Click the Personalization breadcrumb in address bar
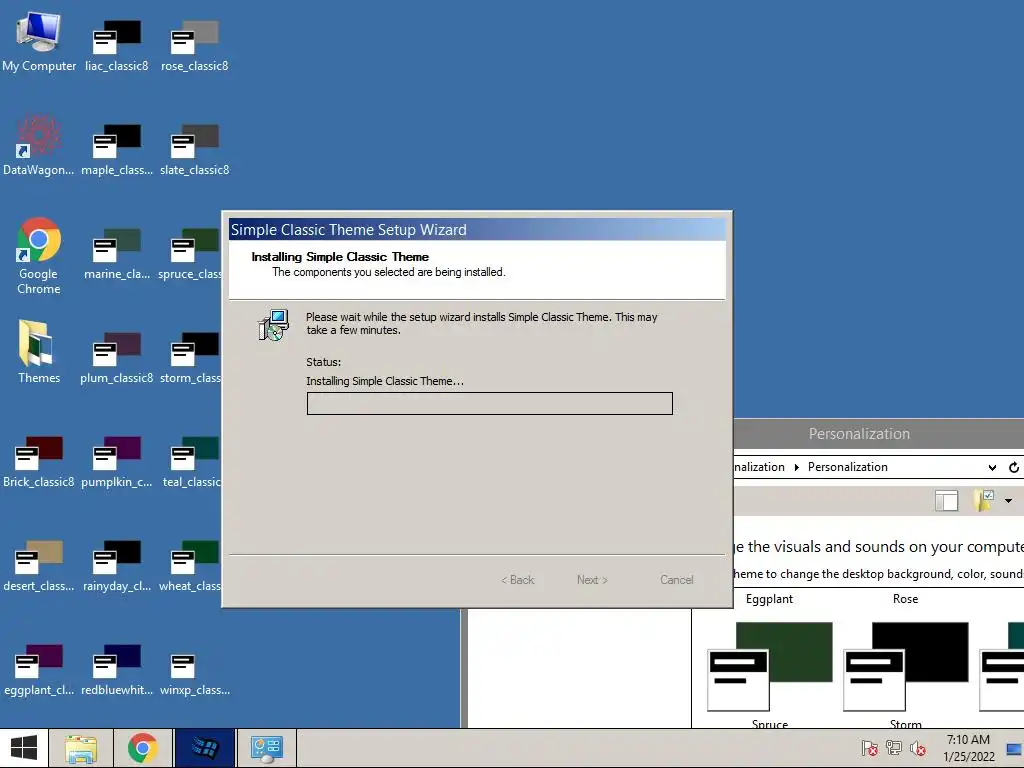Screen dimensions: 1024x768 click(x=848, y=468)
